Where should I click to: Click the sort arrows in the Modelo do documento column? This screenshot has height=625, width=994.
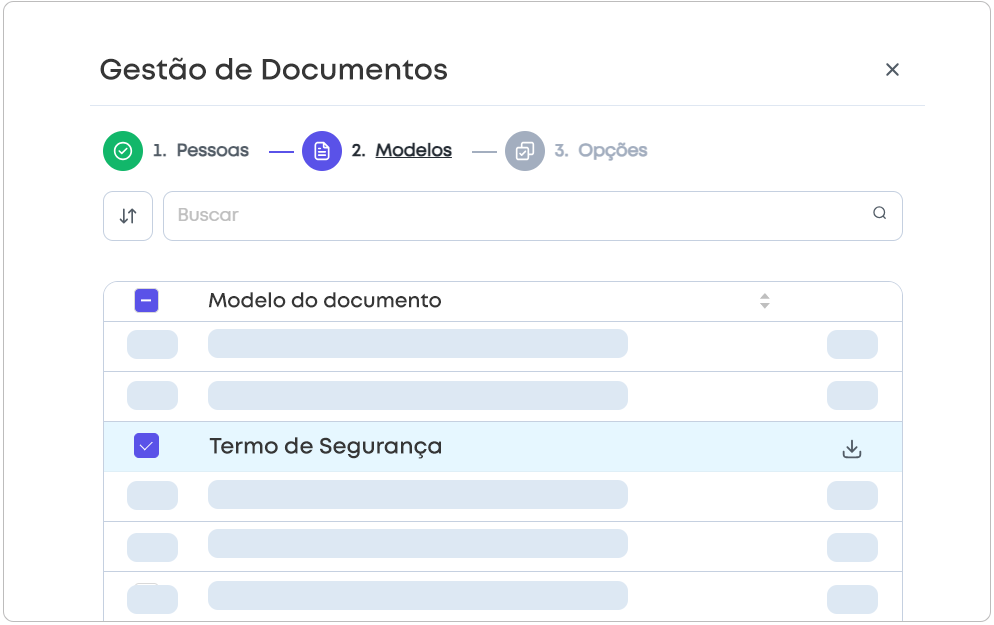(764, 301)
